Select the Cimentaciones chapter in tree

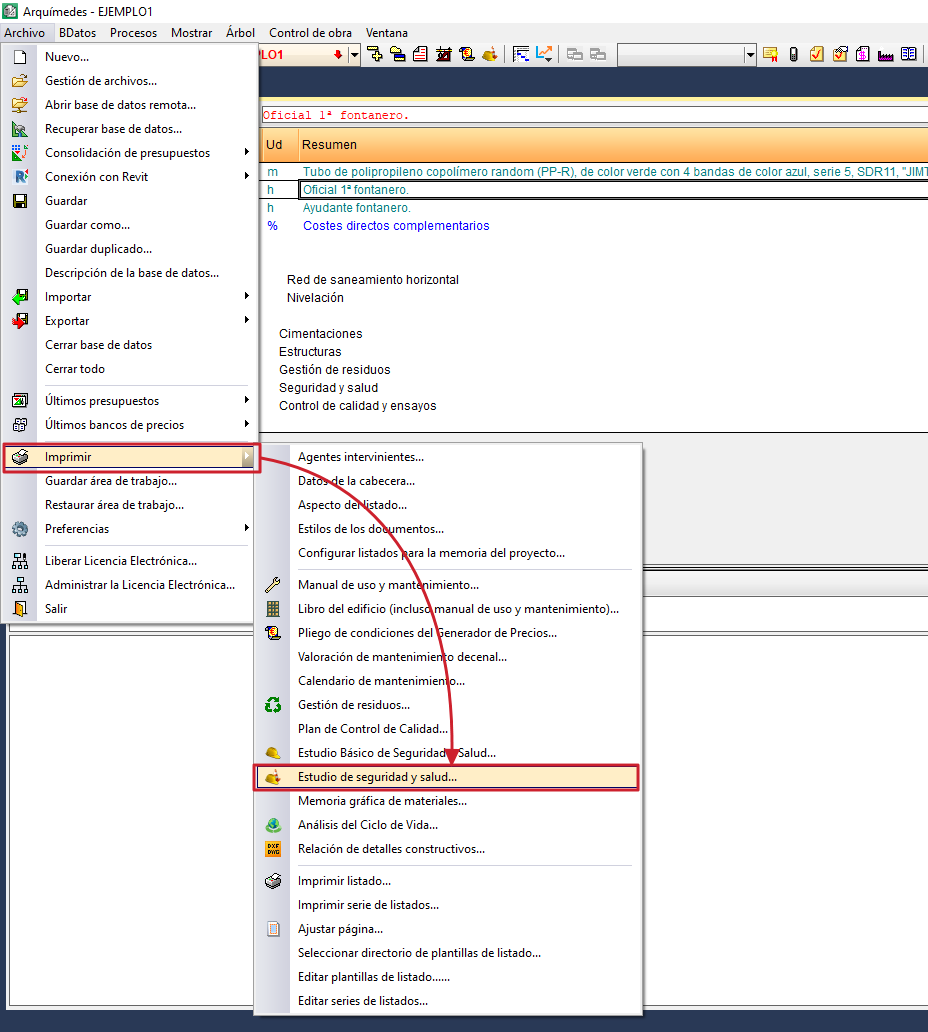pos(320,334)
